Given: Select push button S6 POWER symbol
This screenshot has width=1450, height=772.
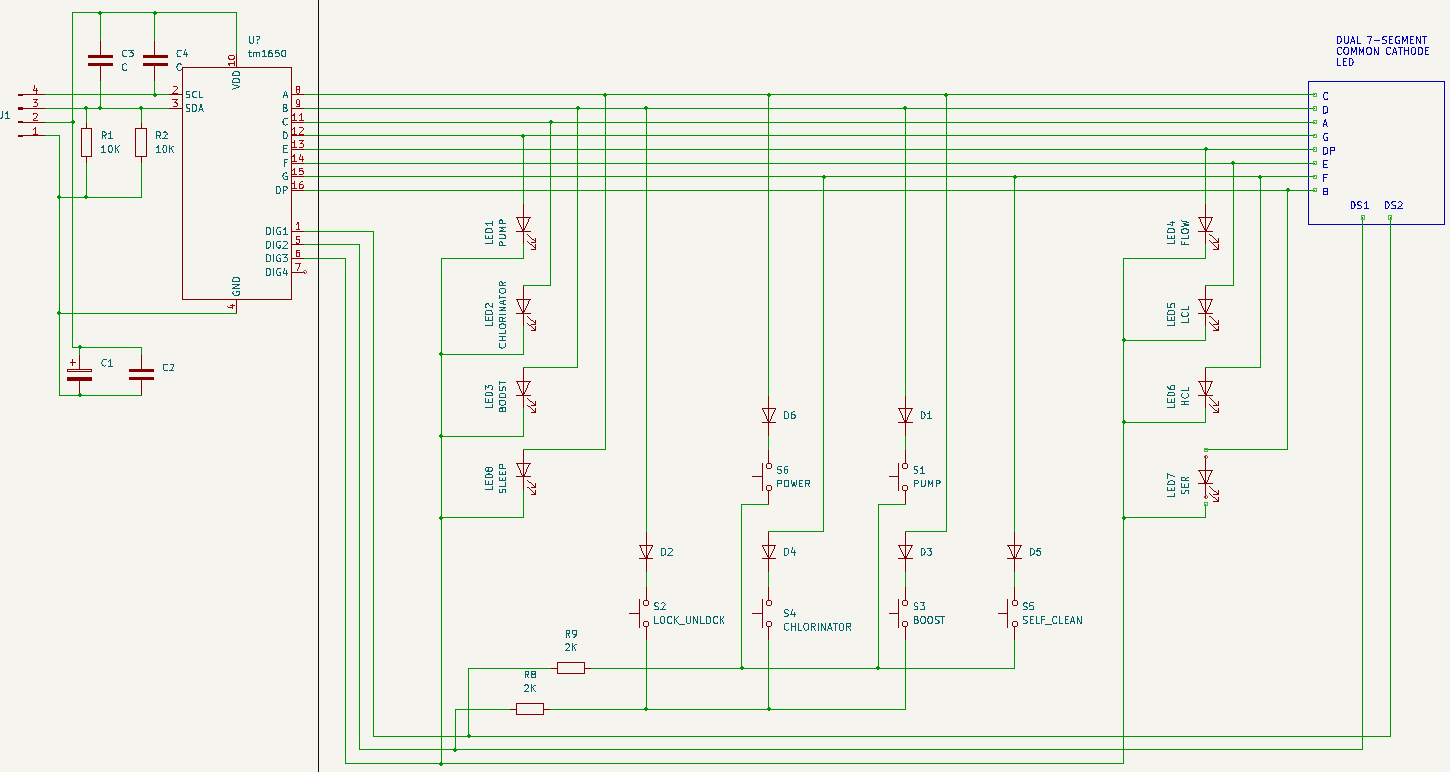Looking at the screenshot, I should [764, 477].
